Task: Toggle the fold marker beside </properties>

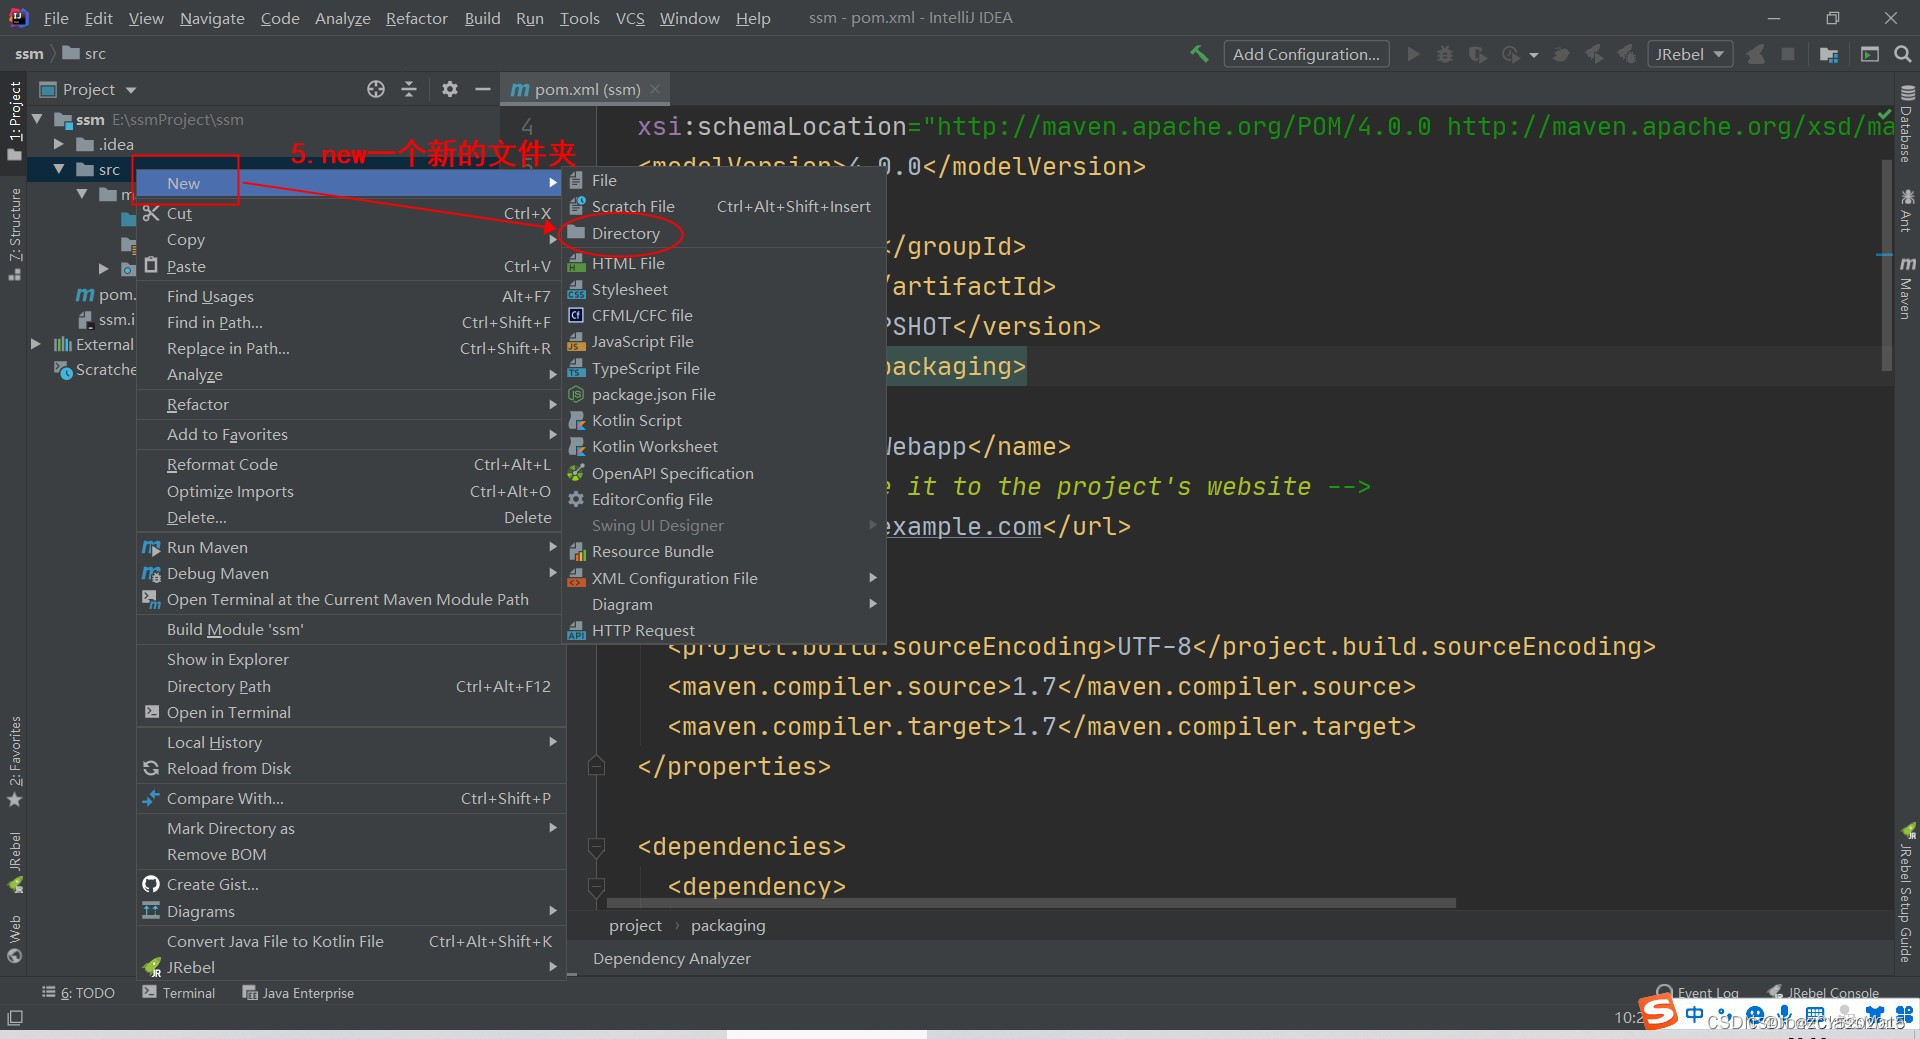Action: coord(596,767)
